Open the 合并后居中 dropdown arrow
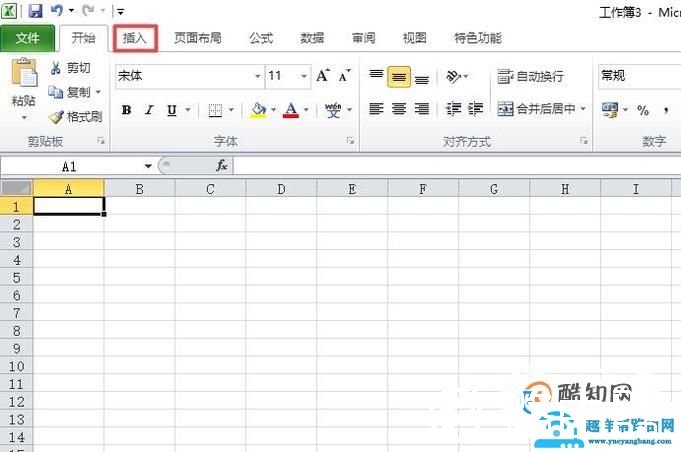The image size is (681, 452). (x=583, y=109)
